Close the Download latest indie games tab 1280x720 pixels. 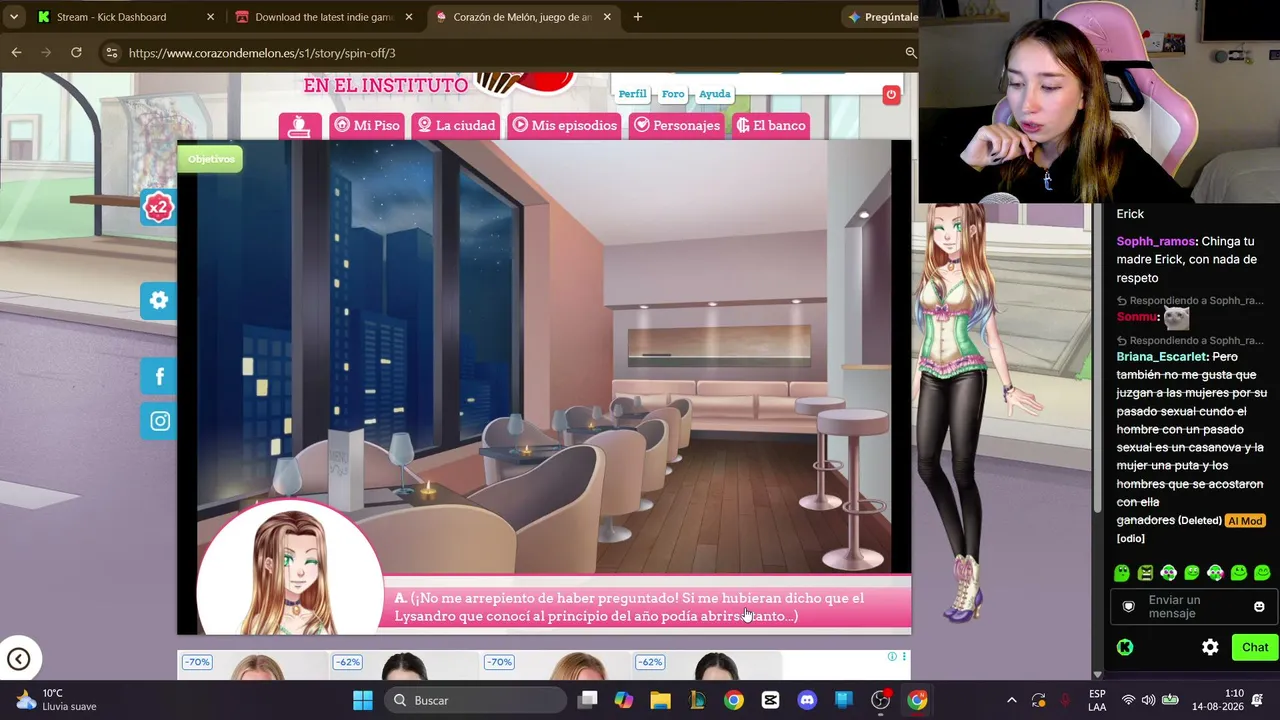[x=408, y=17]
